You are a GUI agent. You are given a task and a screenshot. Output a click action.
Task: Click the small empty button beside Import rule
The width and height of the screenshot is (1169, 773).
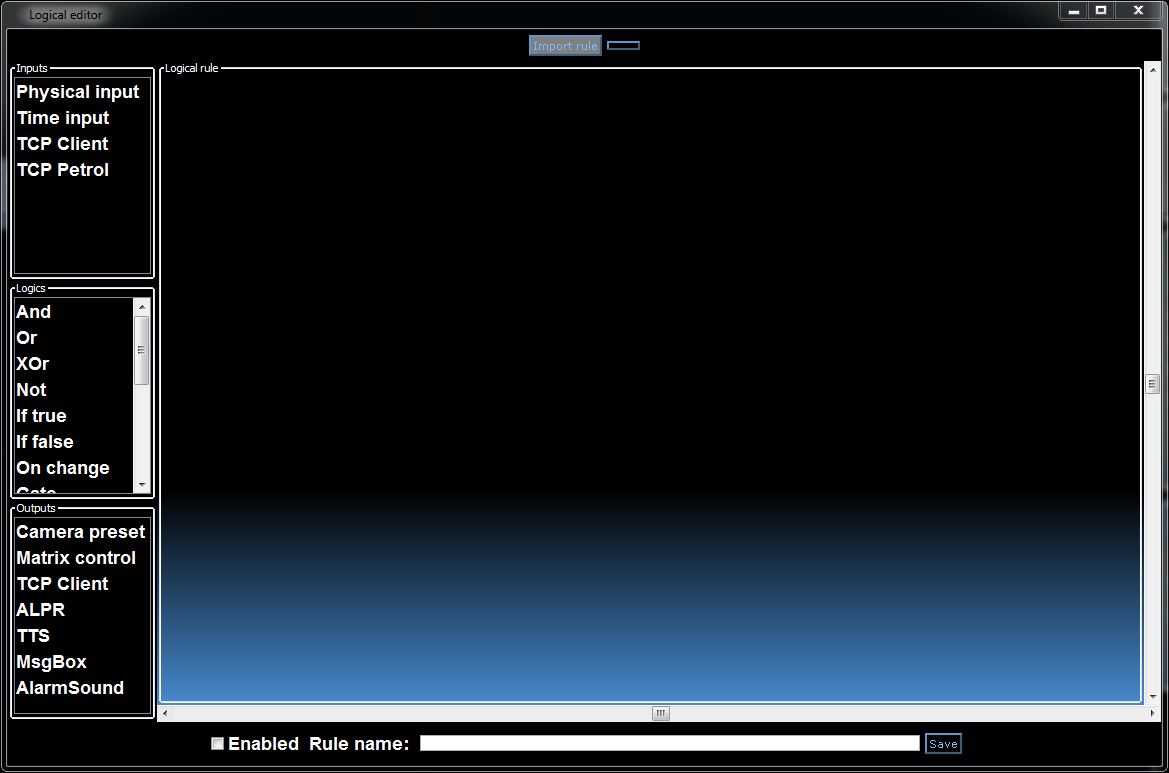coord(623,46)
